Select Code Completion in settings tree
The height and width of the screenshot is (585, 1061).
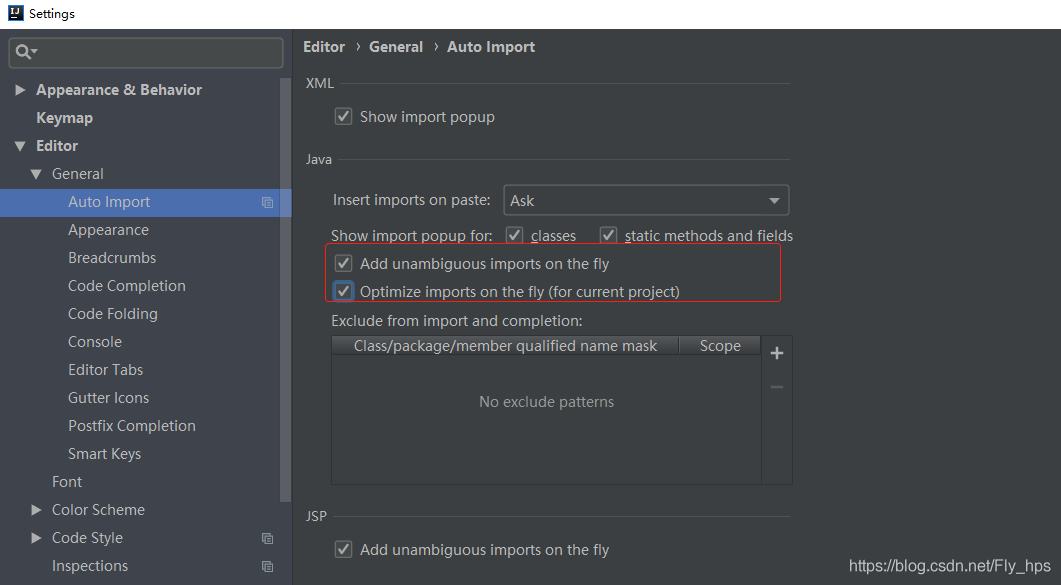click(x=127, y=286)
